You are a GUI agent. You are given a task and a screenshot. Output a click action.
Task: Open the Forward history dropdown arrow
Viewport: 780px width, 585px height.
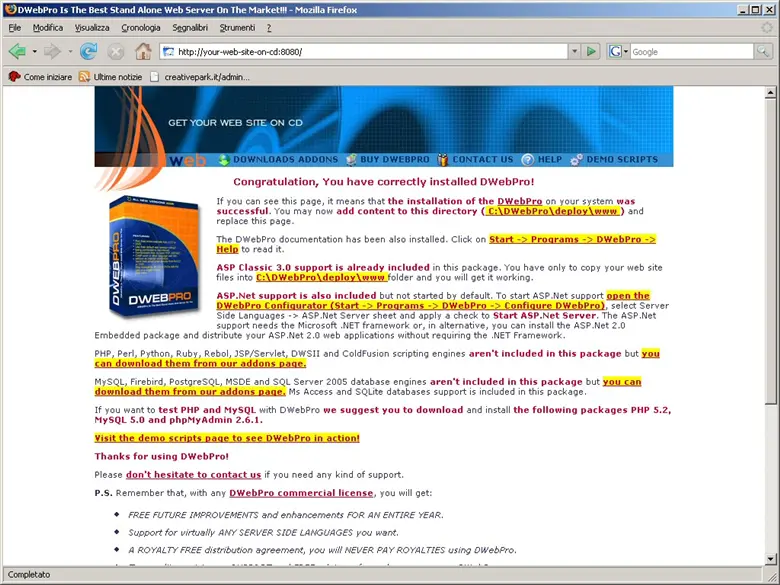coord(70,51)
